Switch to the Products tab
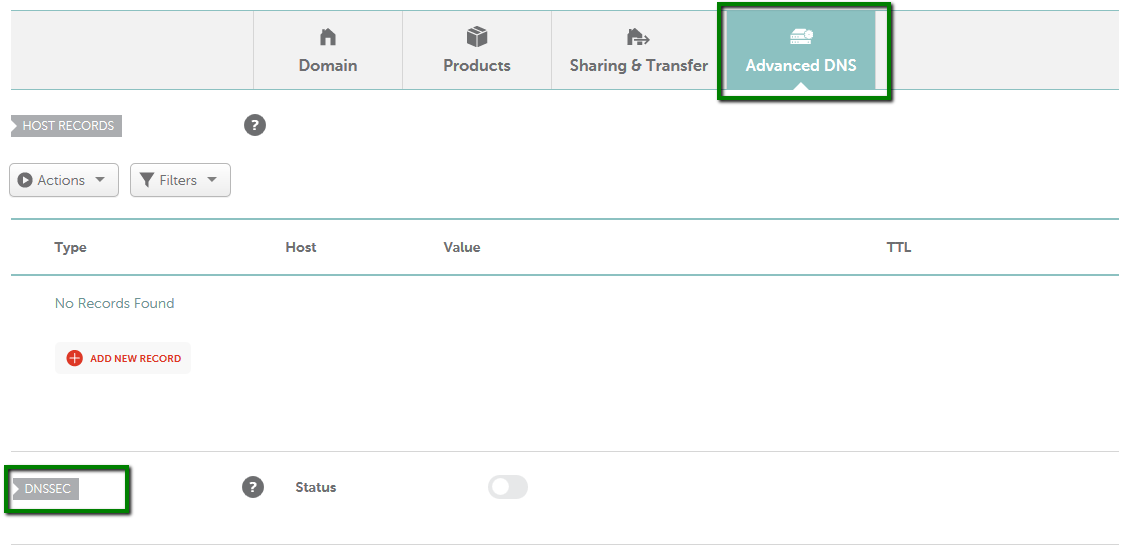The image size is (1127, 553). tap(477, 50)
